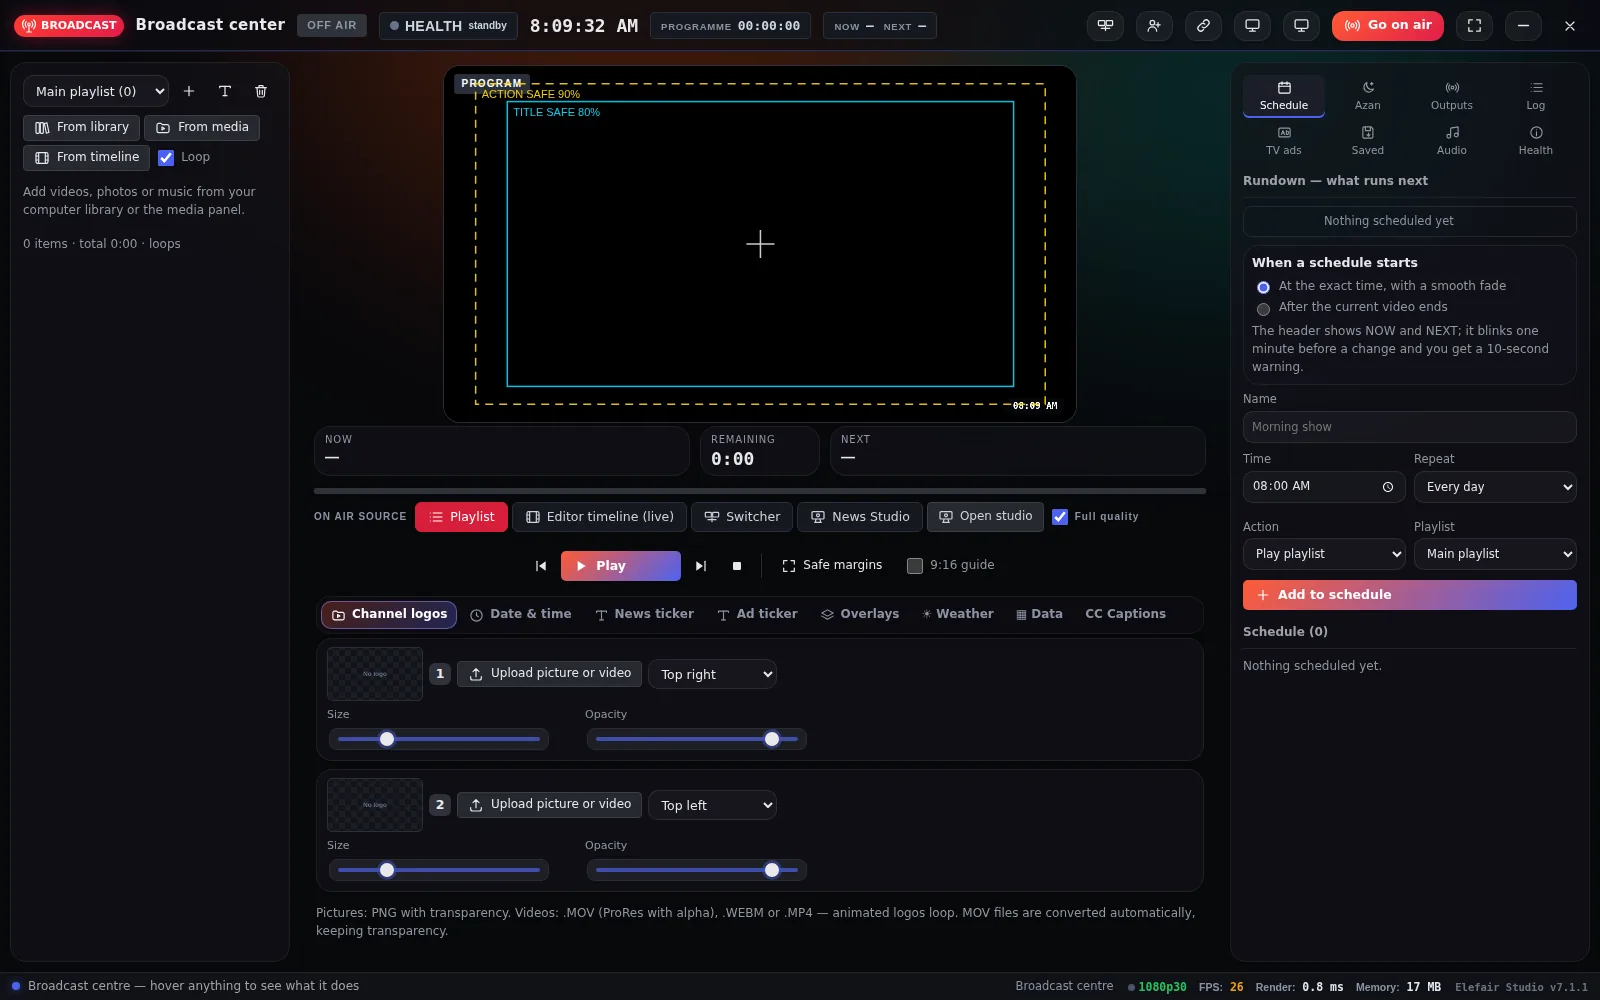Click the add person icon in header
This screenshot has width=1600, height=1000.
click(1154, 26)
